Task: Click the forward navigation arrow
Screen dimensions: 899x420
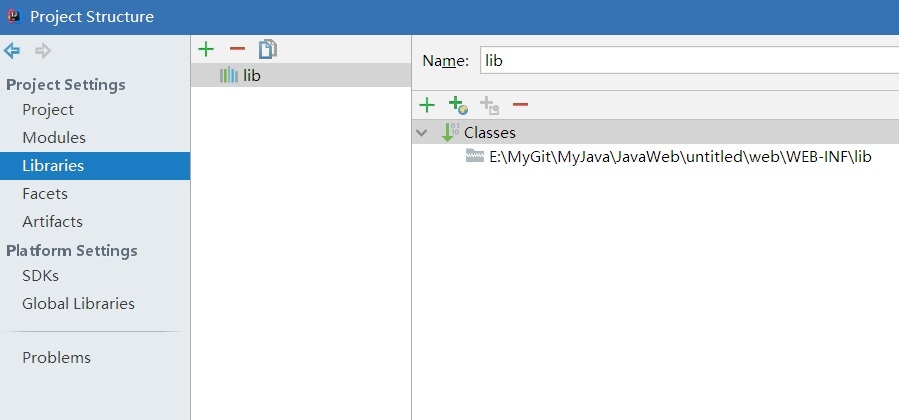Action: click(42, 51)
